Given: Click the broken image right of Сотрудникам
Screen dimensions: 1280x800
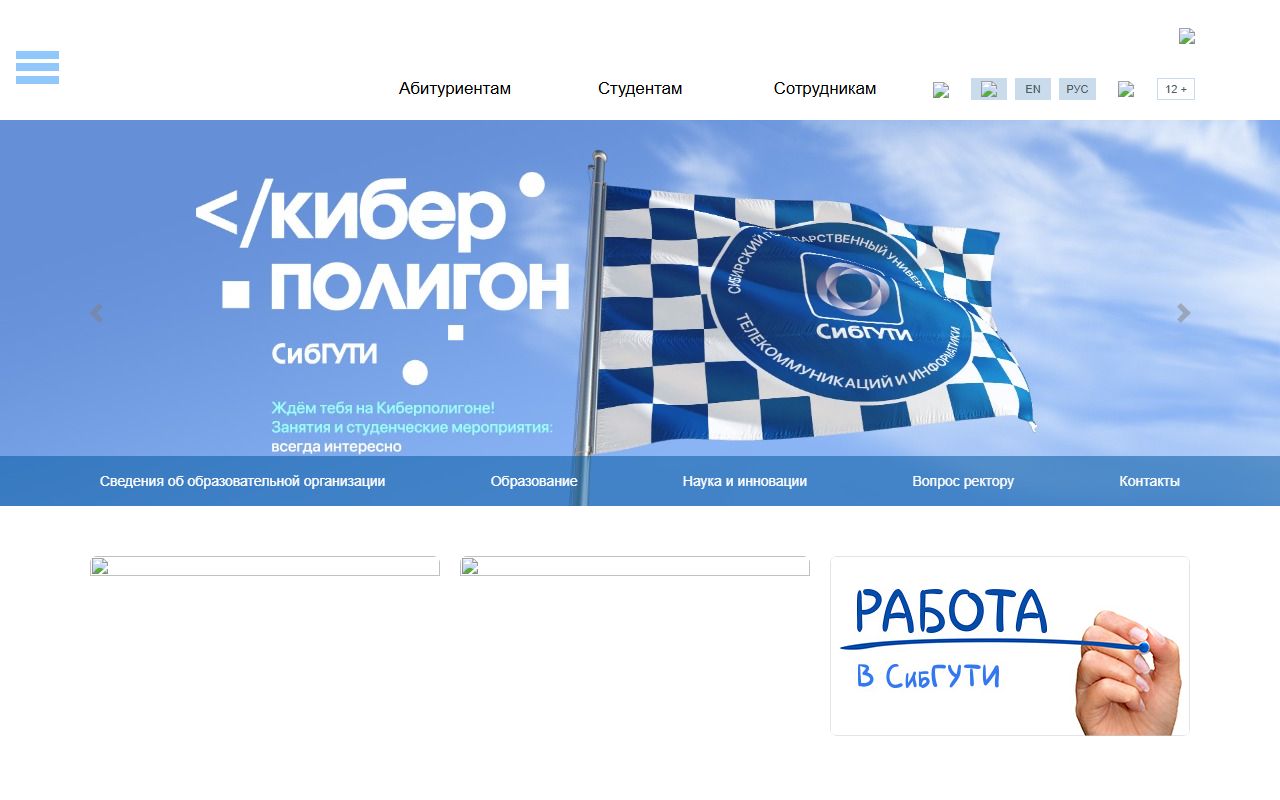Looking at the screenshot, I should 941,90.
